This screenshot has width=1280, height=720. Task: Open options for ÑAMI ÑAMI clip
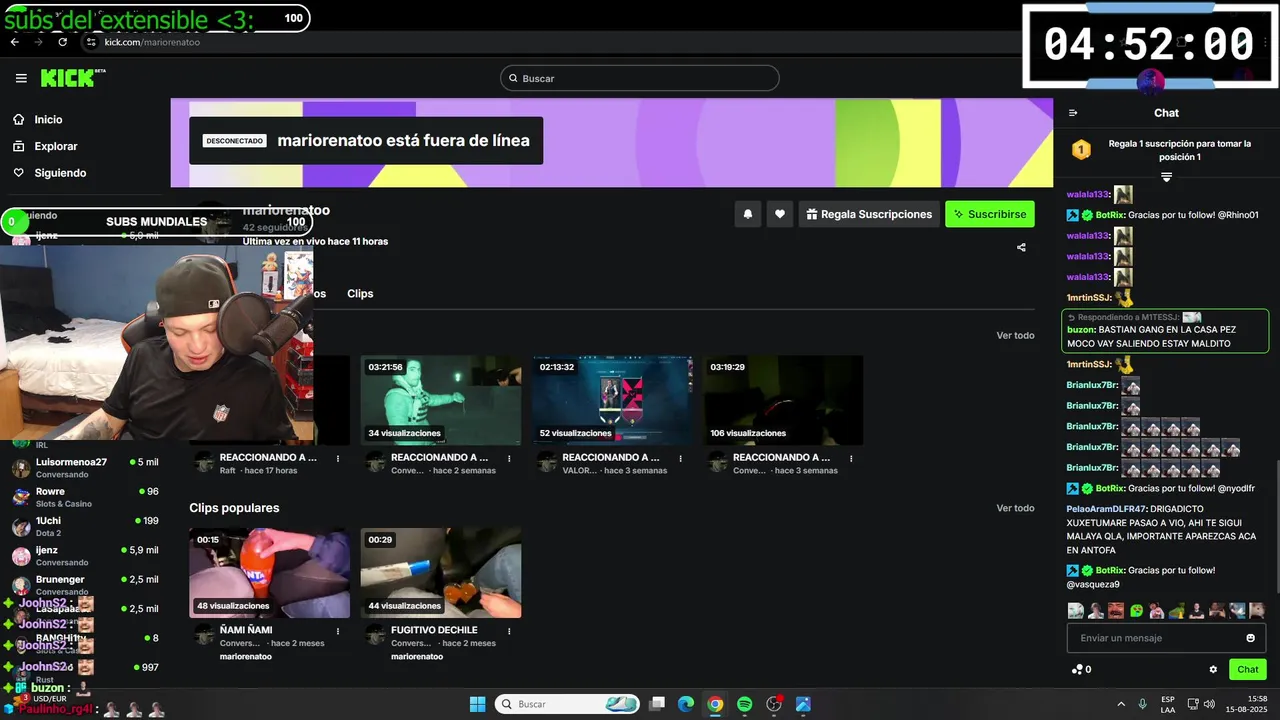tap(338, 631)
